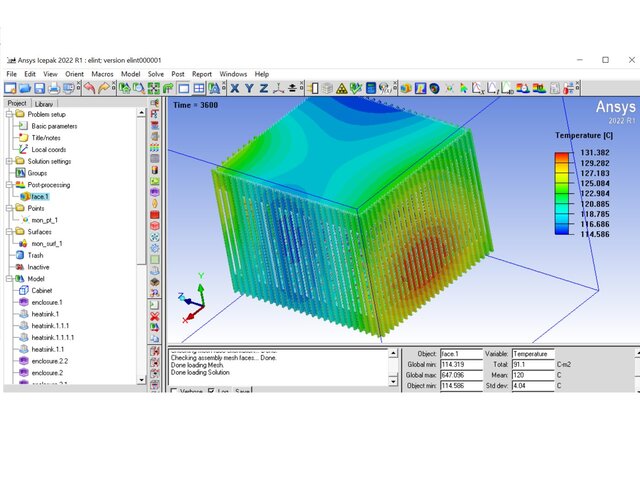Click the Isosurface post-processing icon
Image resolution: width=640 pixels, height=495 pixels.
(x=434, y=88)
